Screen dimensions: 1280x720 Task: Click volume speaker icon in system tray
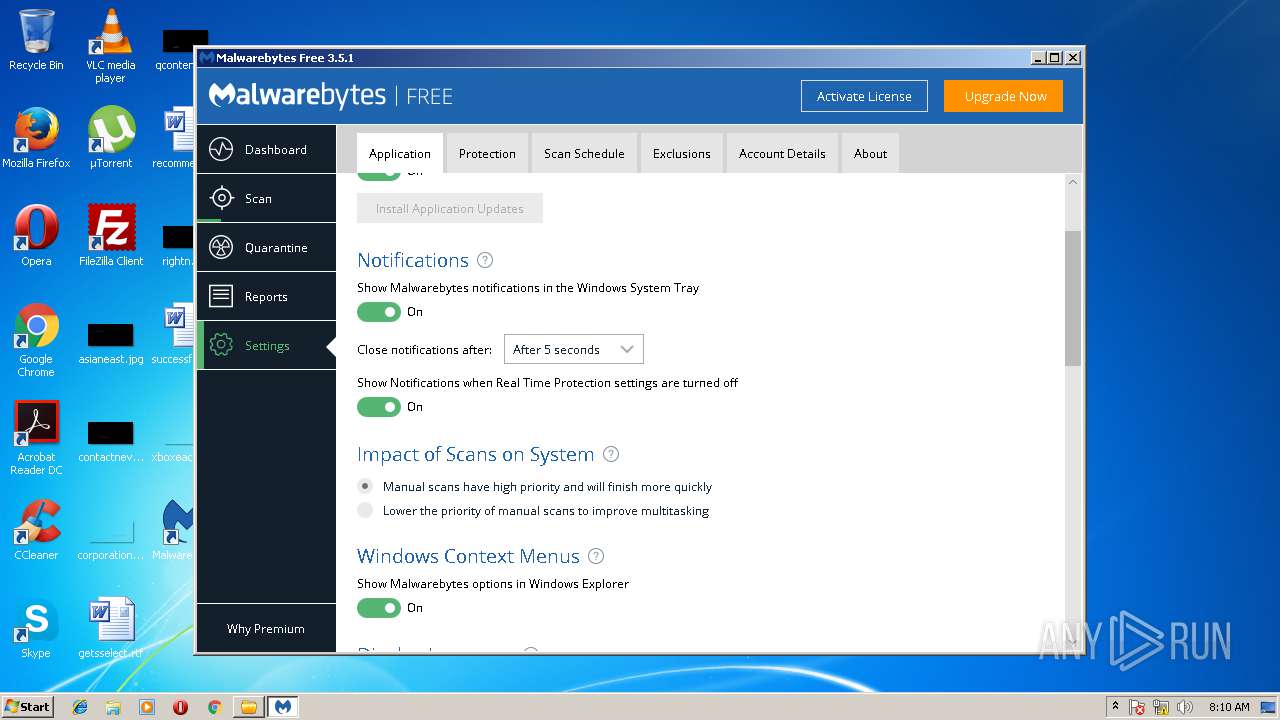1184,707
